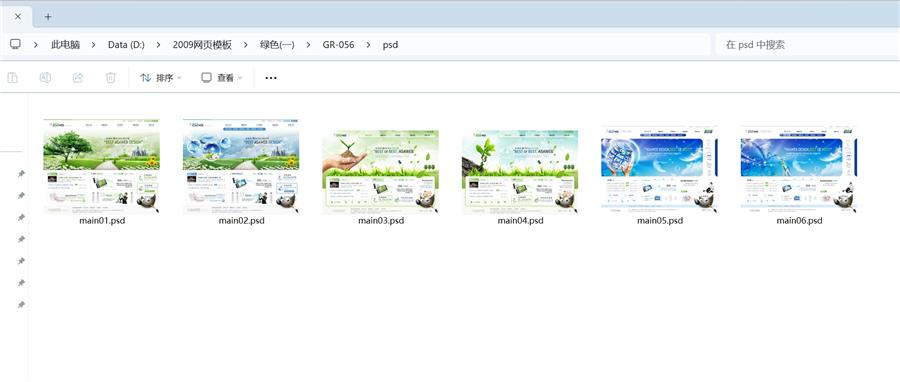Click the 在 psd 中搜索 search box

(805, 45)
